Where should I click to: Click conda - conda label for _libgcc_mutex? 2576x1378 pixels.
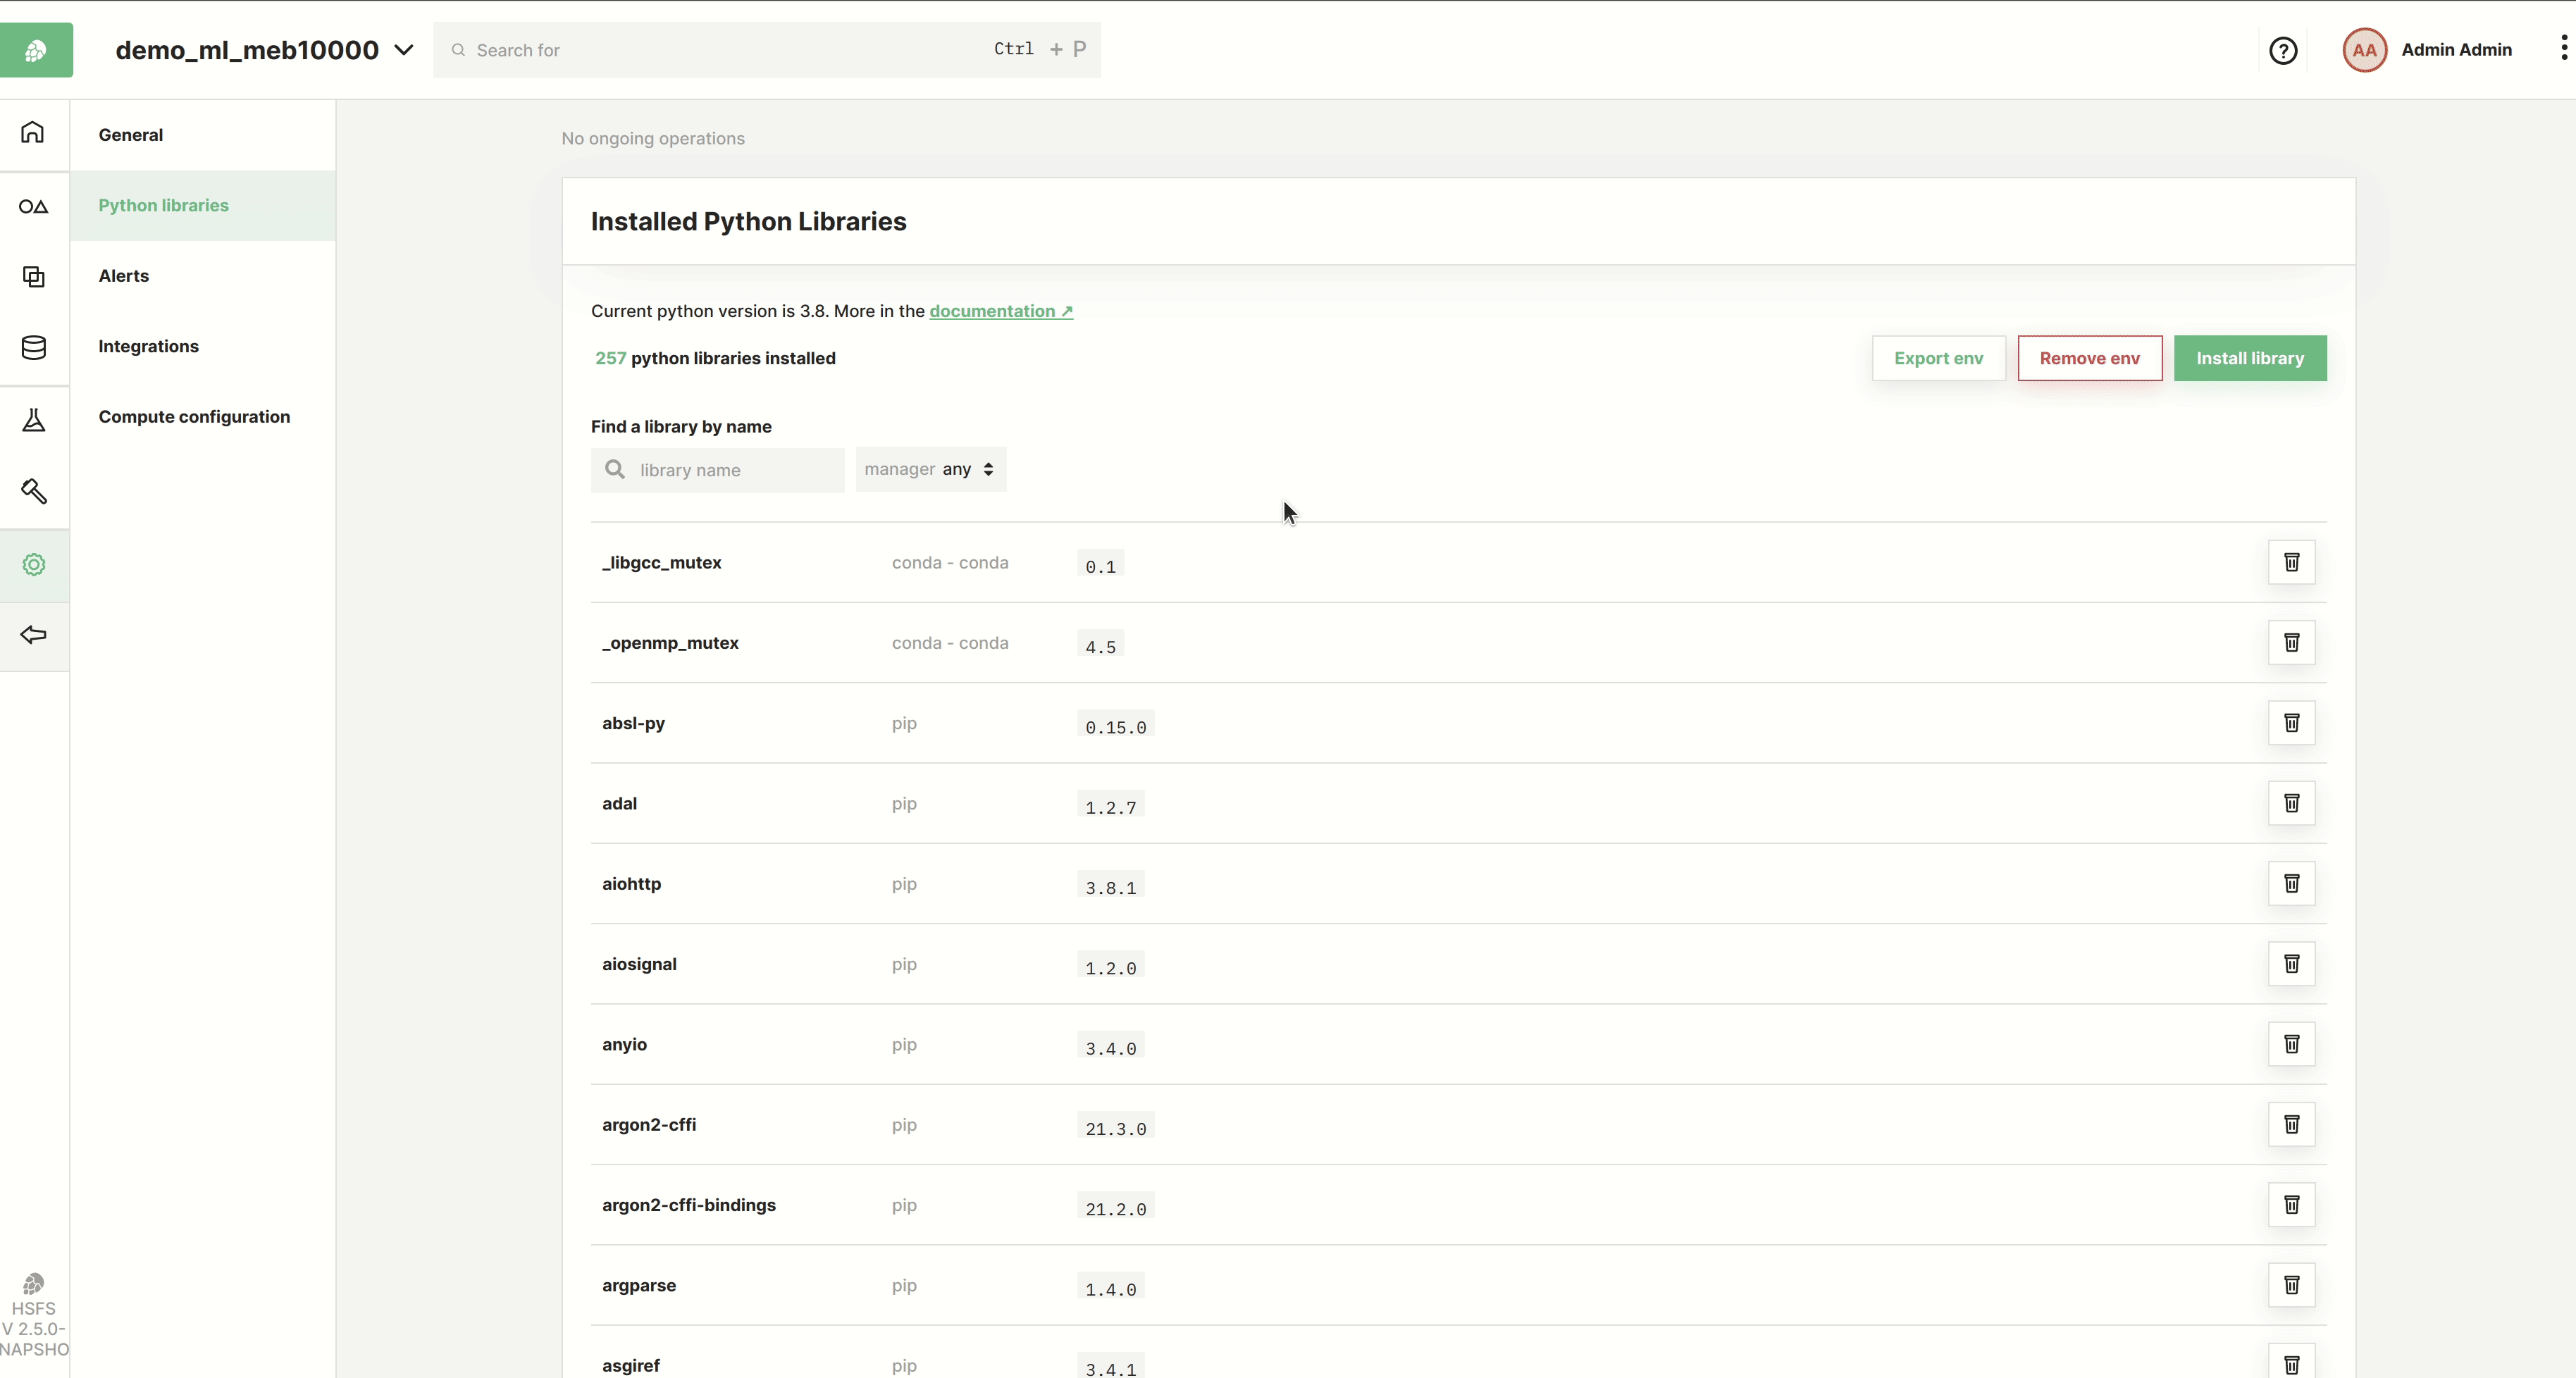(950, 563)
